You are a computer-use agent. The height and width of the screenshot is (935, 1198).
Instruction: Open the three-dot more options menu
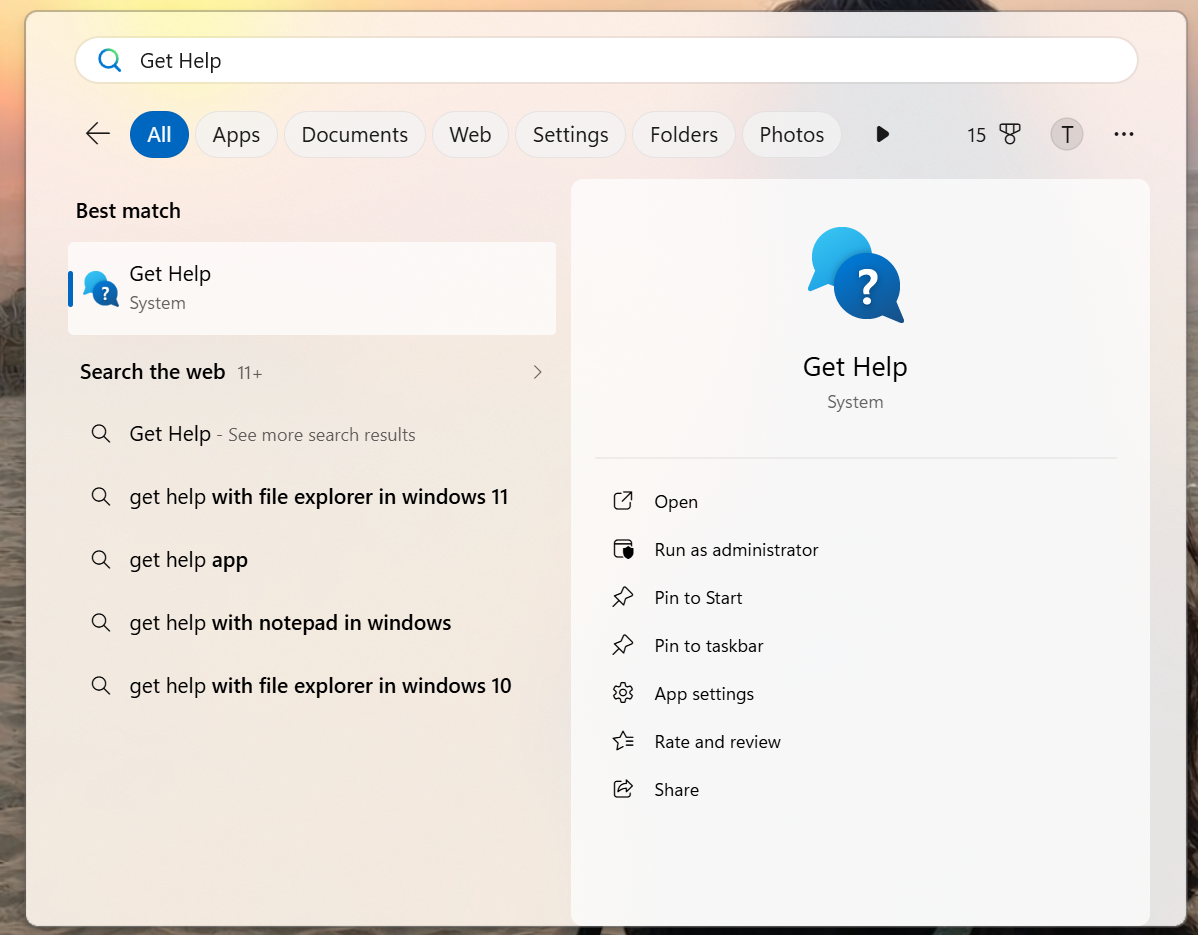(1123, 134)
